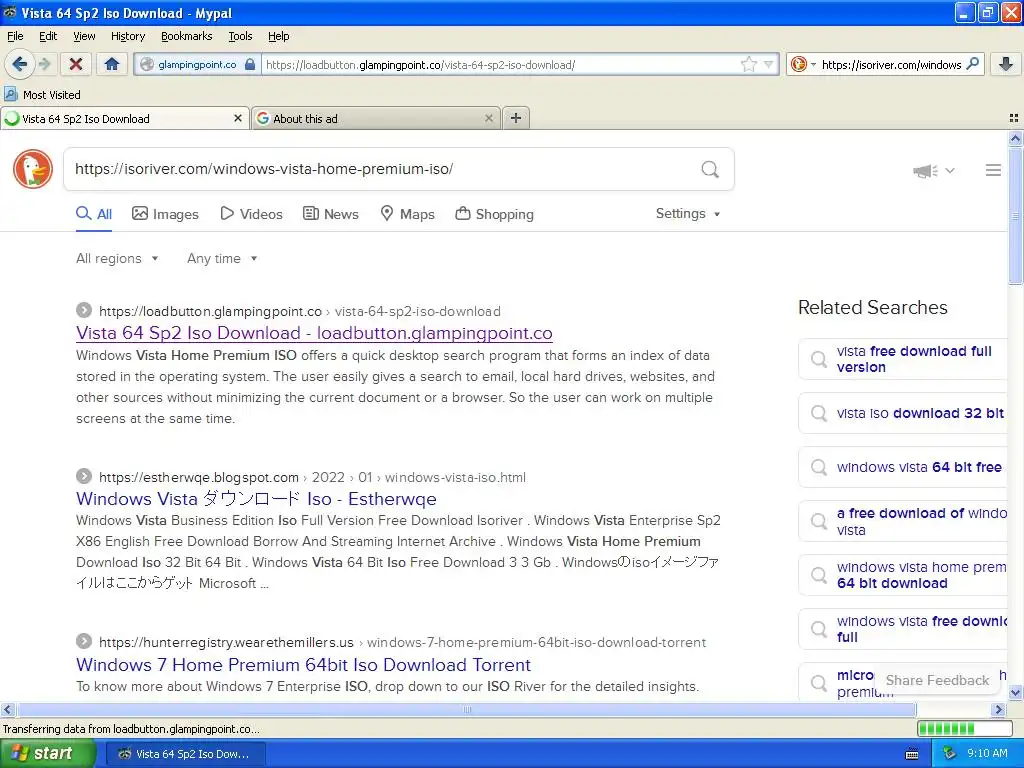Click the horizontal scrollbar thumb
The width and height of the screenshot is (1024, 768).
tap(466, 709)
